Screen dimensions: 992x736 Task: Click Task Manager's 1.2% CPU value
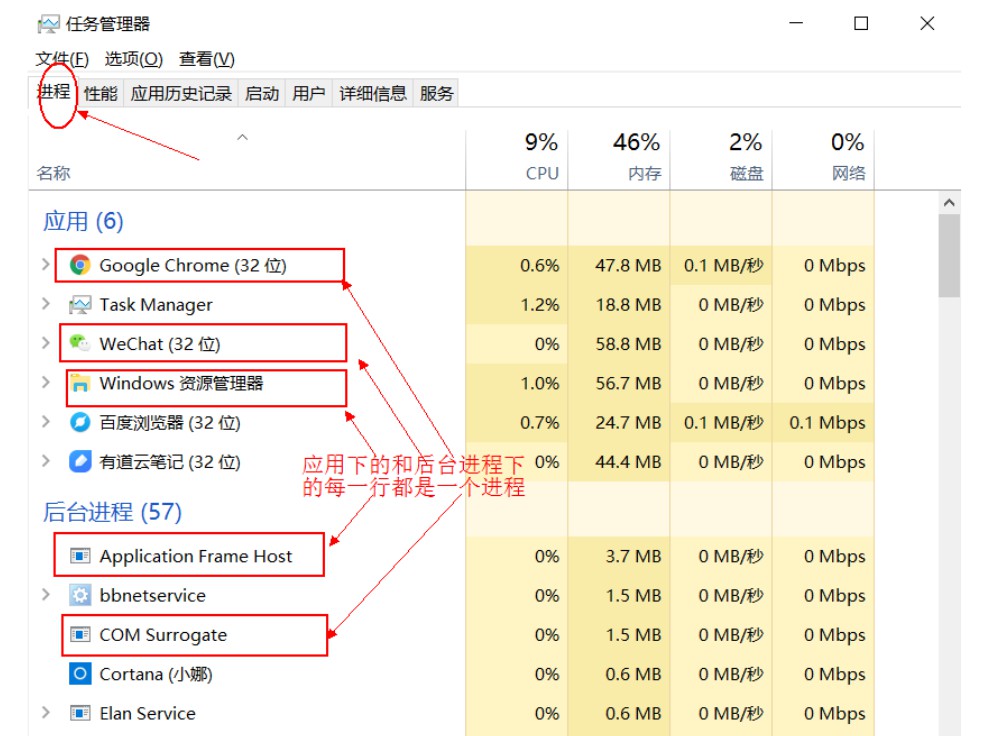(x=540, y=304)
